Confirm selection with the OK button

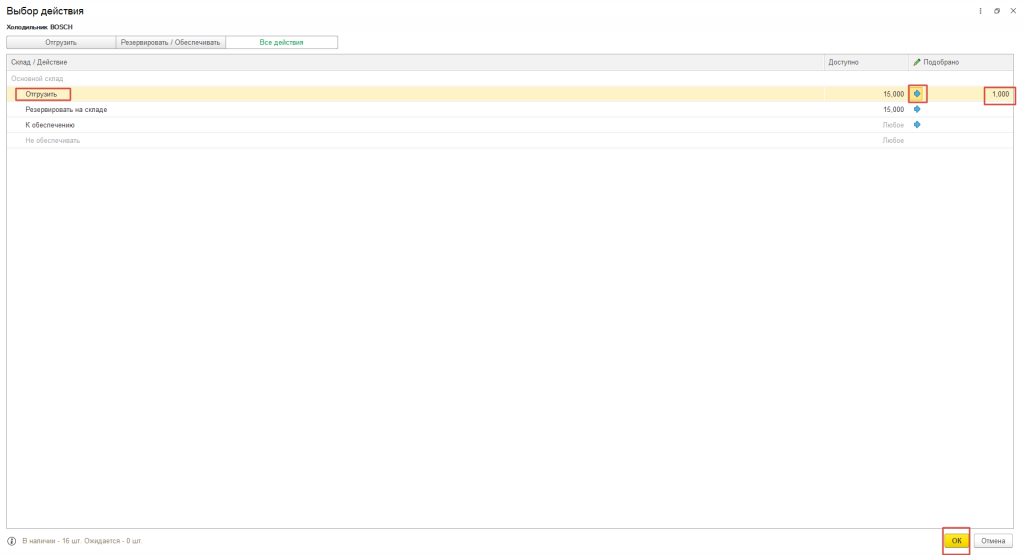[x=956, y=541]
